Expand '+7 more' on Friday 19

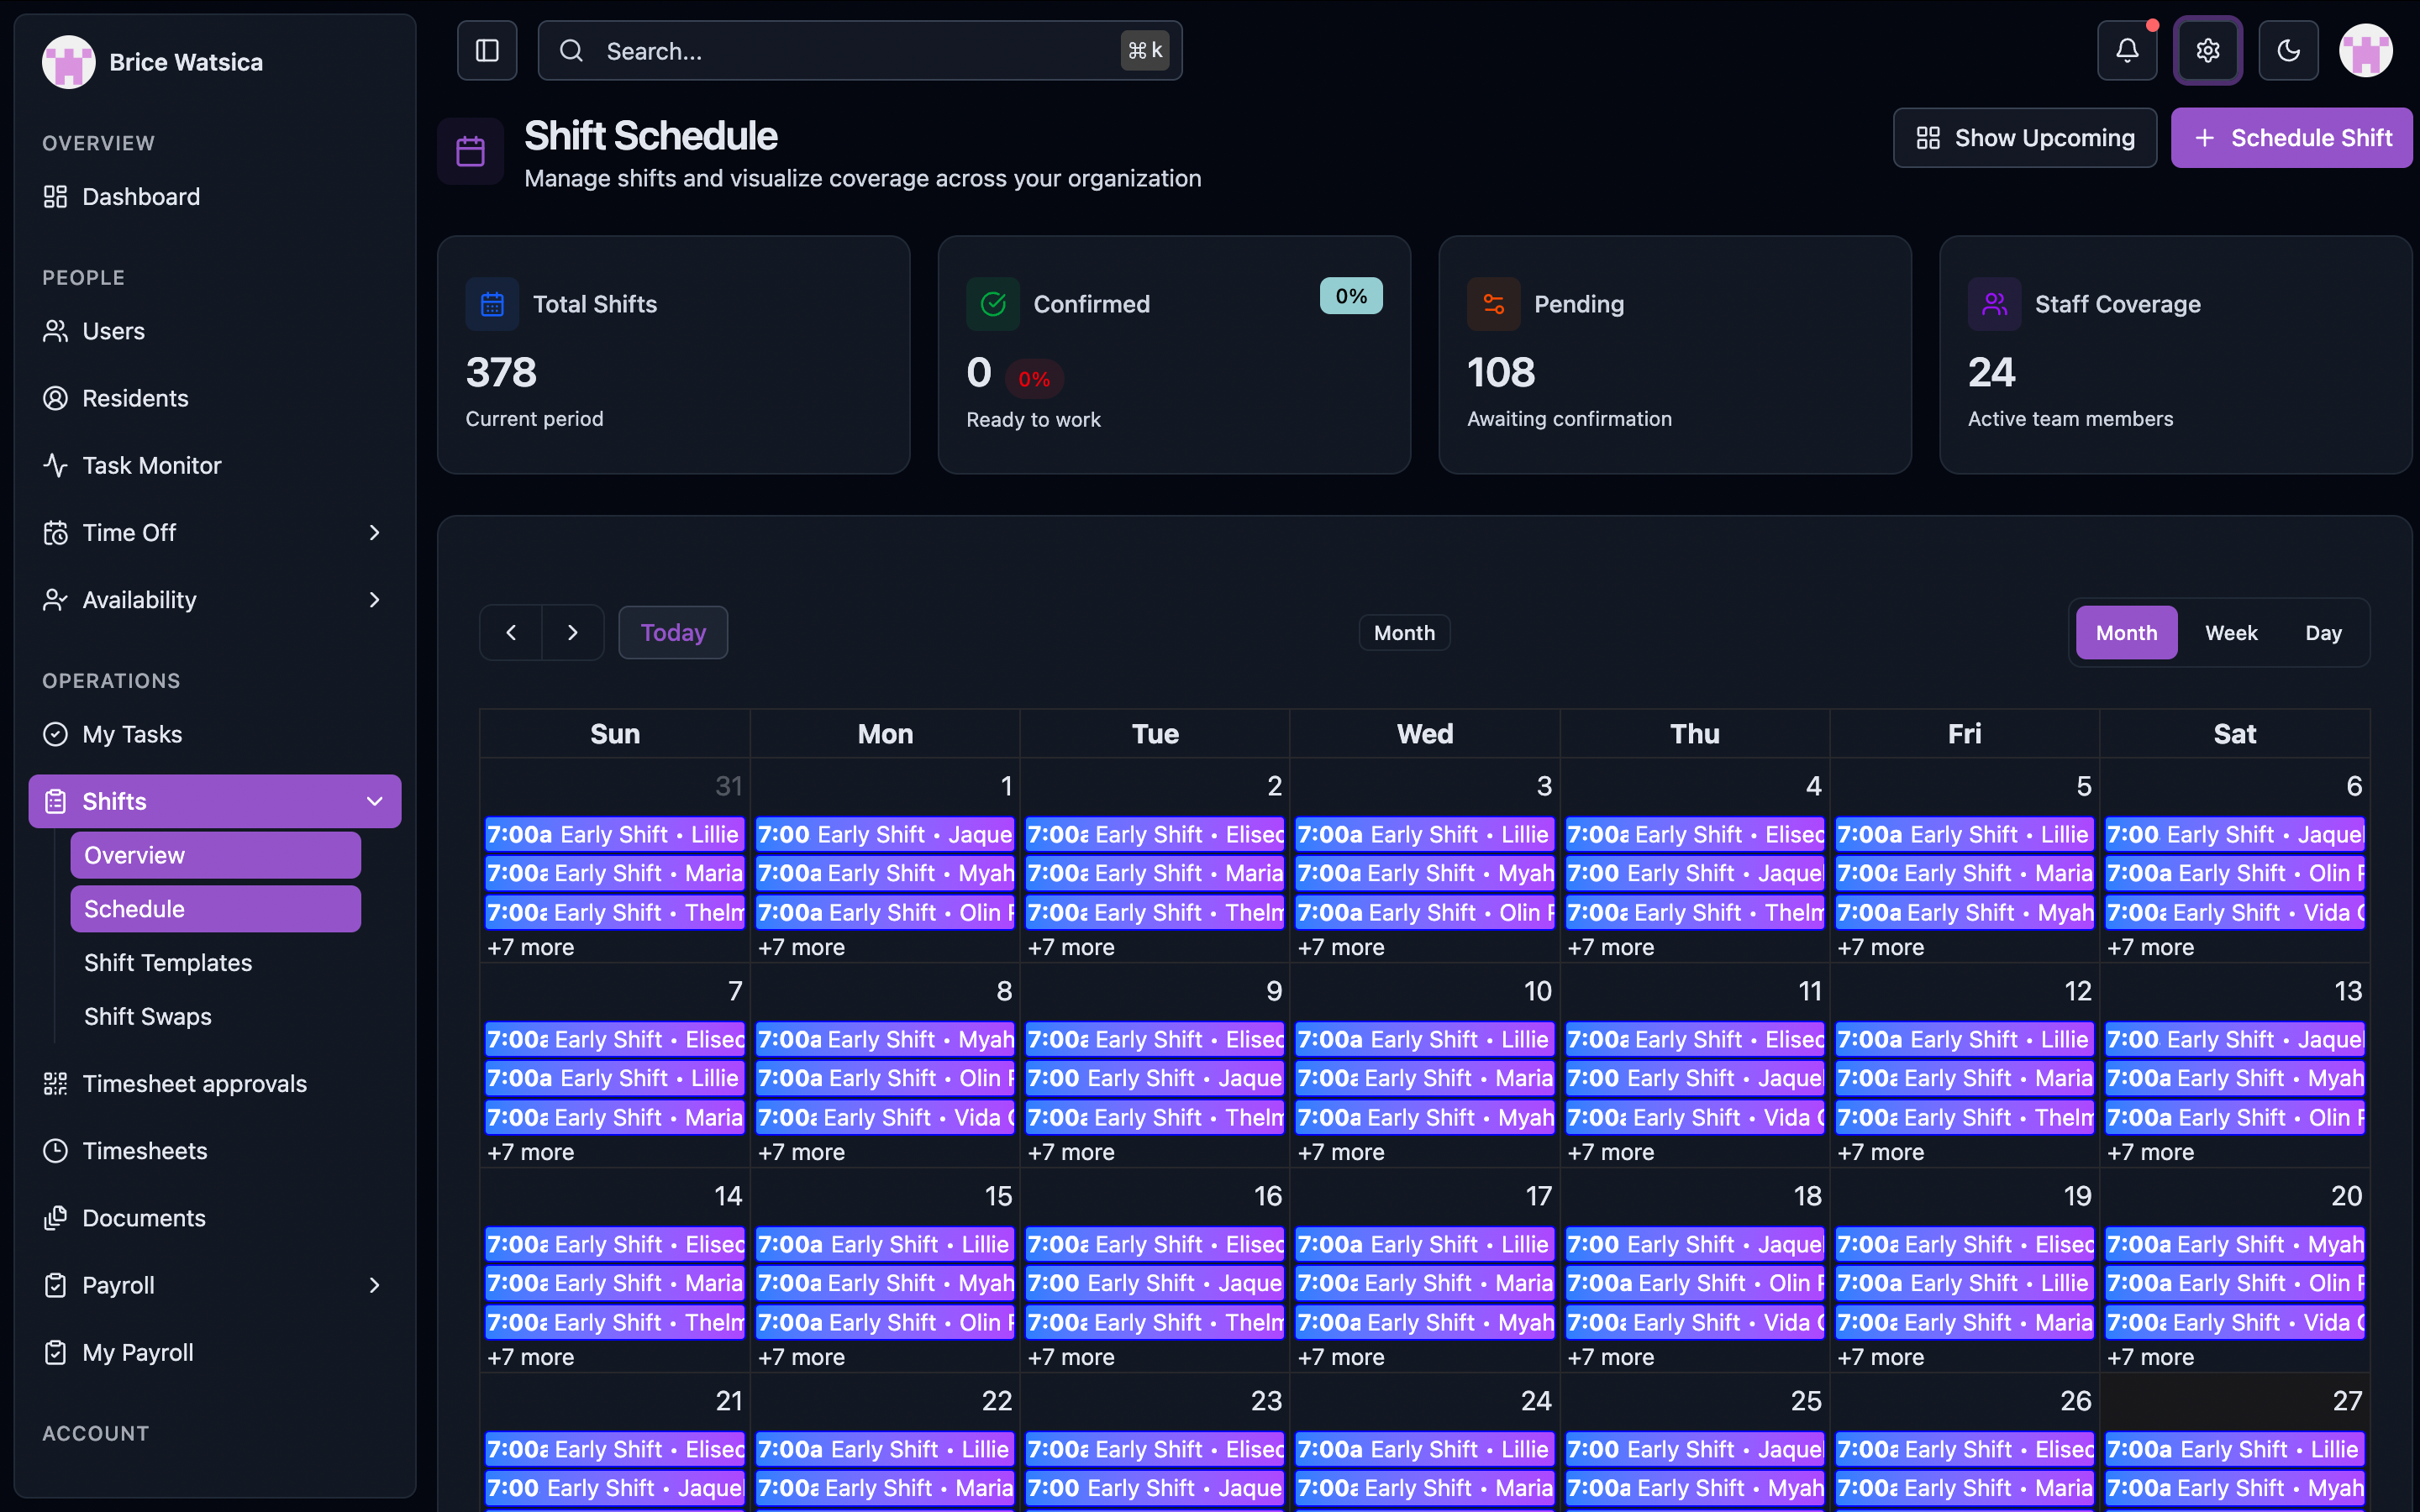pos(1880,1357)
